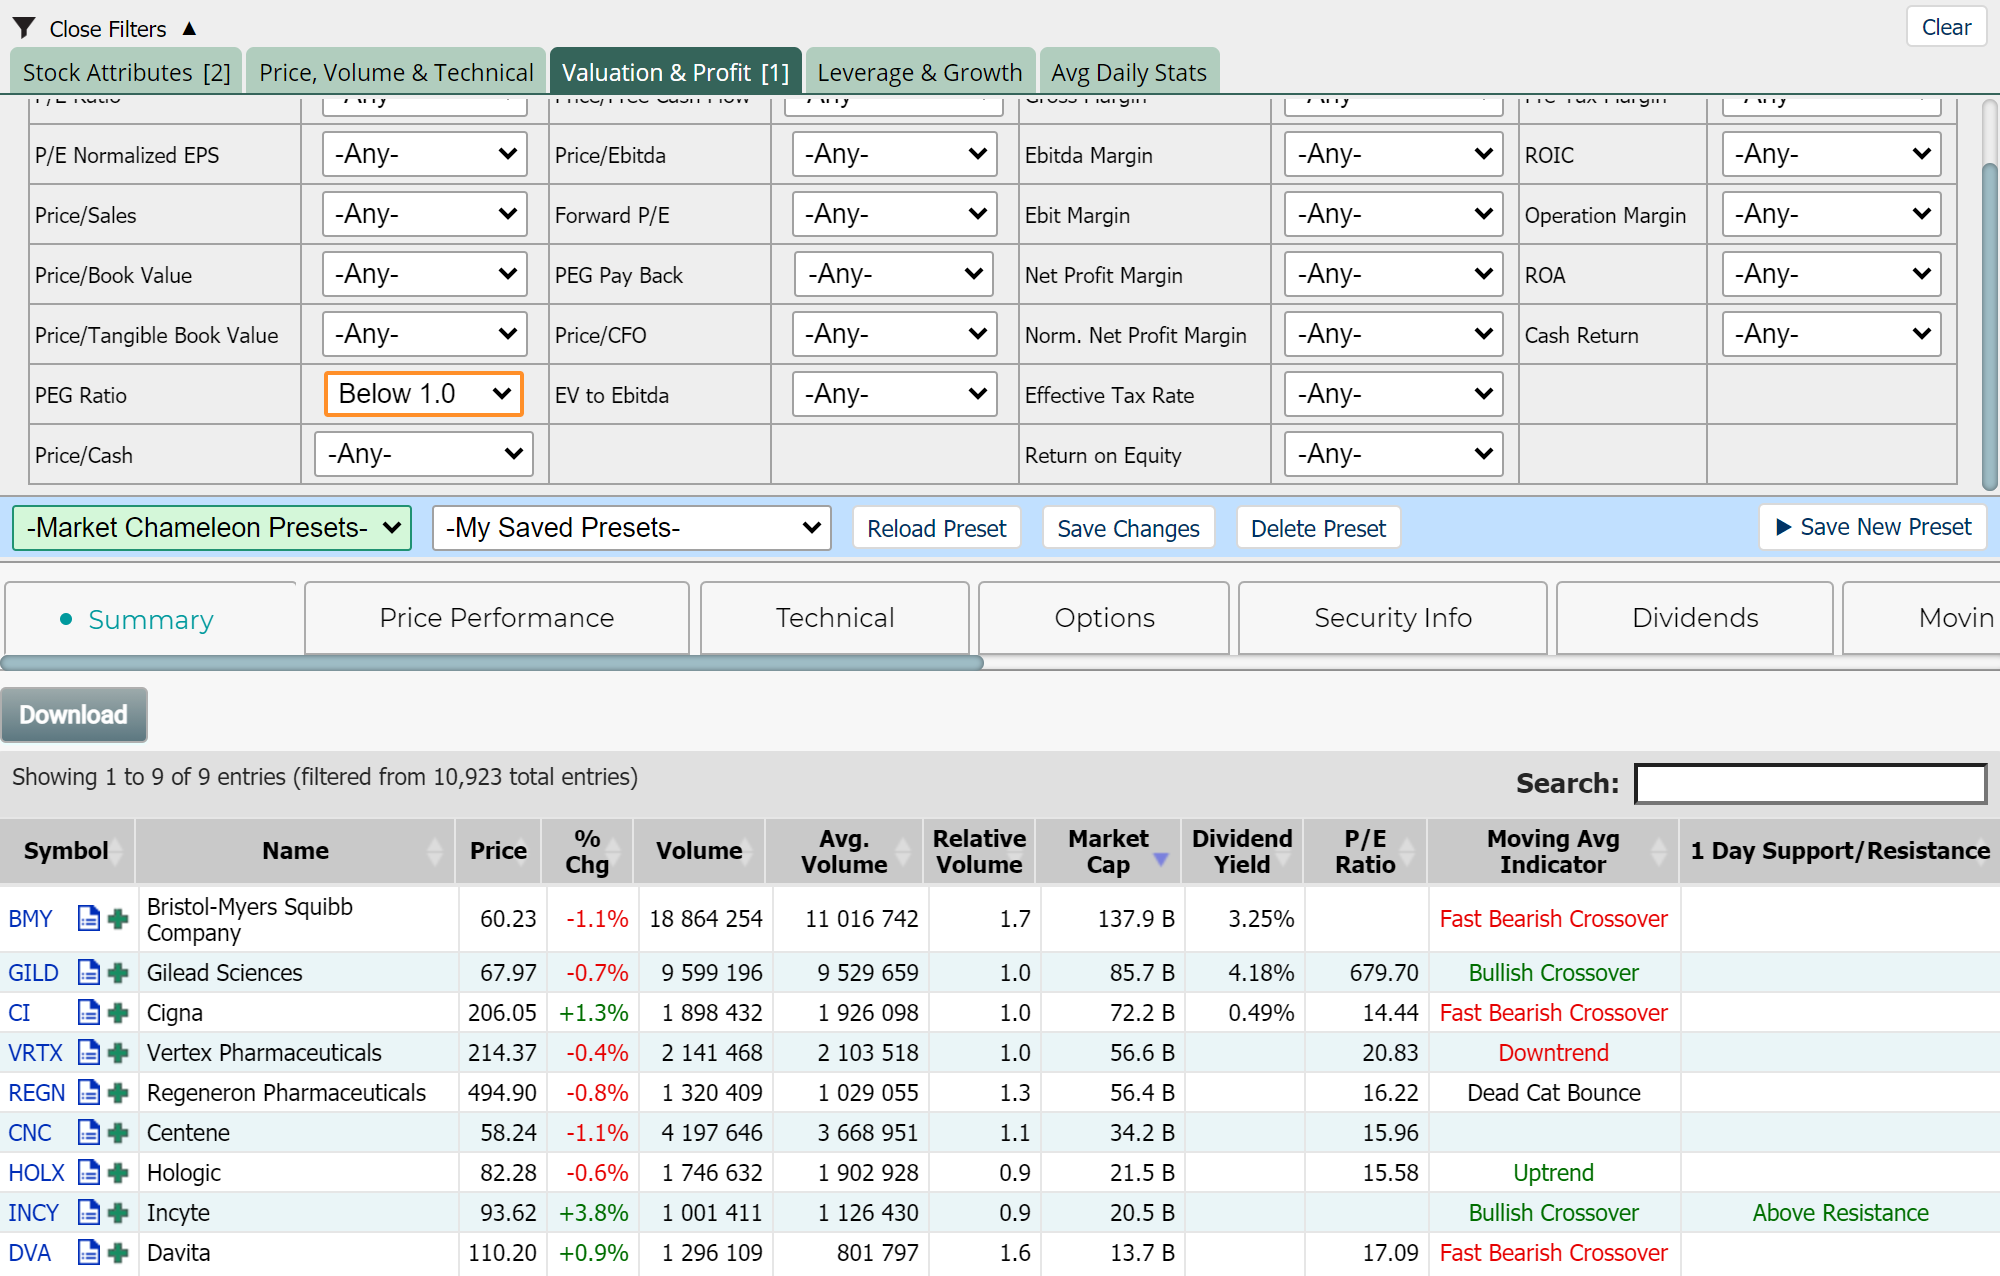Open the VRTX symbol link
The width and height of the screenshot is (2000, 1276).
point(35,1052)
